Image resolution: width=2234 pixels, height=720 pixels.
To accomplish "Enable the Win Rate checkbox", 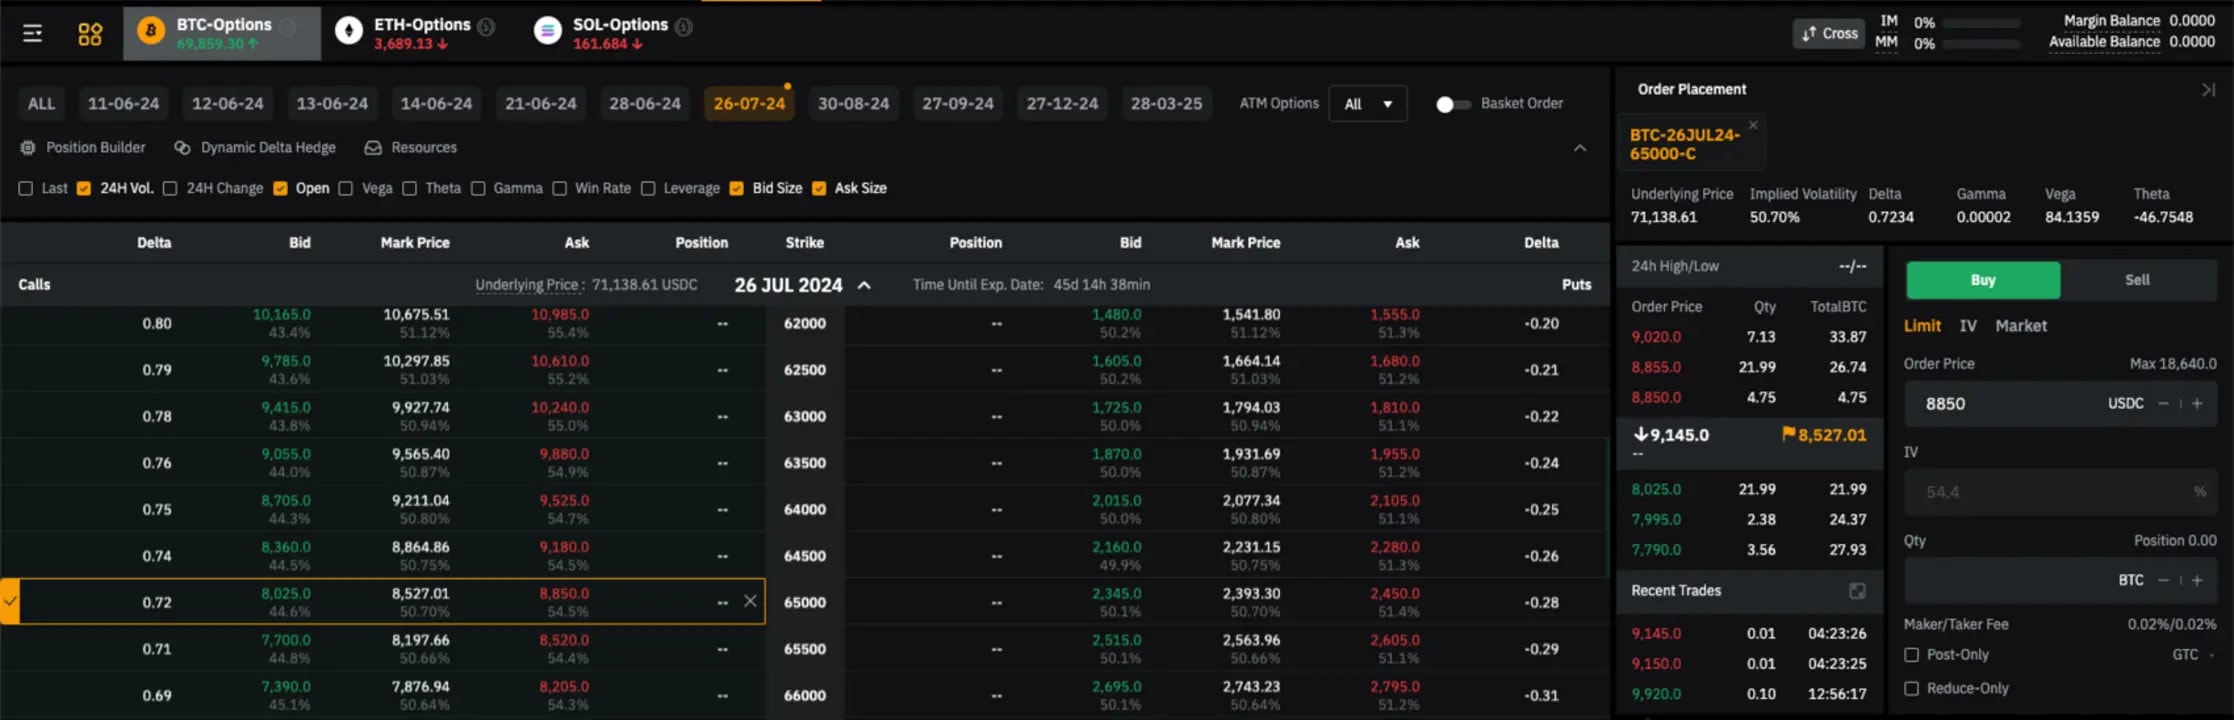I will click(x=560, y=188).
